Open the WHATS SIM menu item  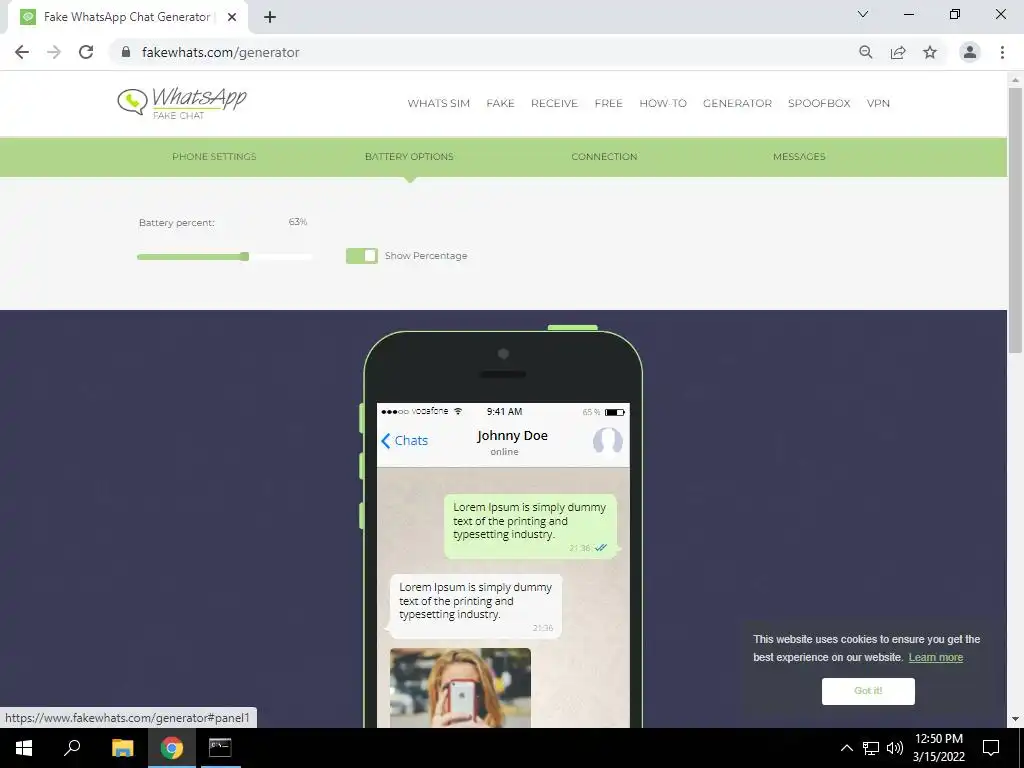[439, 103]
